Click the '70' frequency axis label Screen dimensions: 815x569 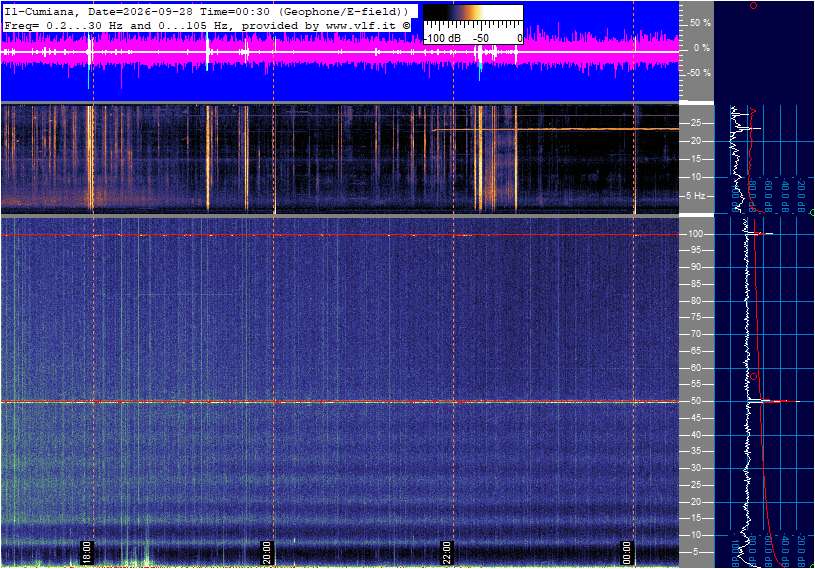coord(695,334)
